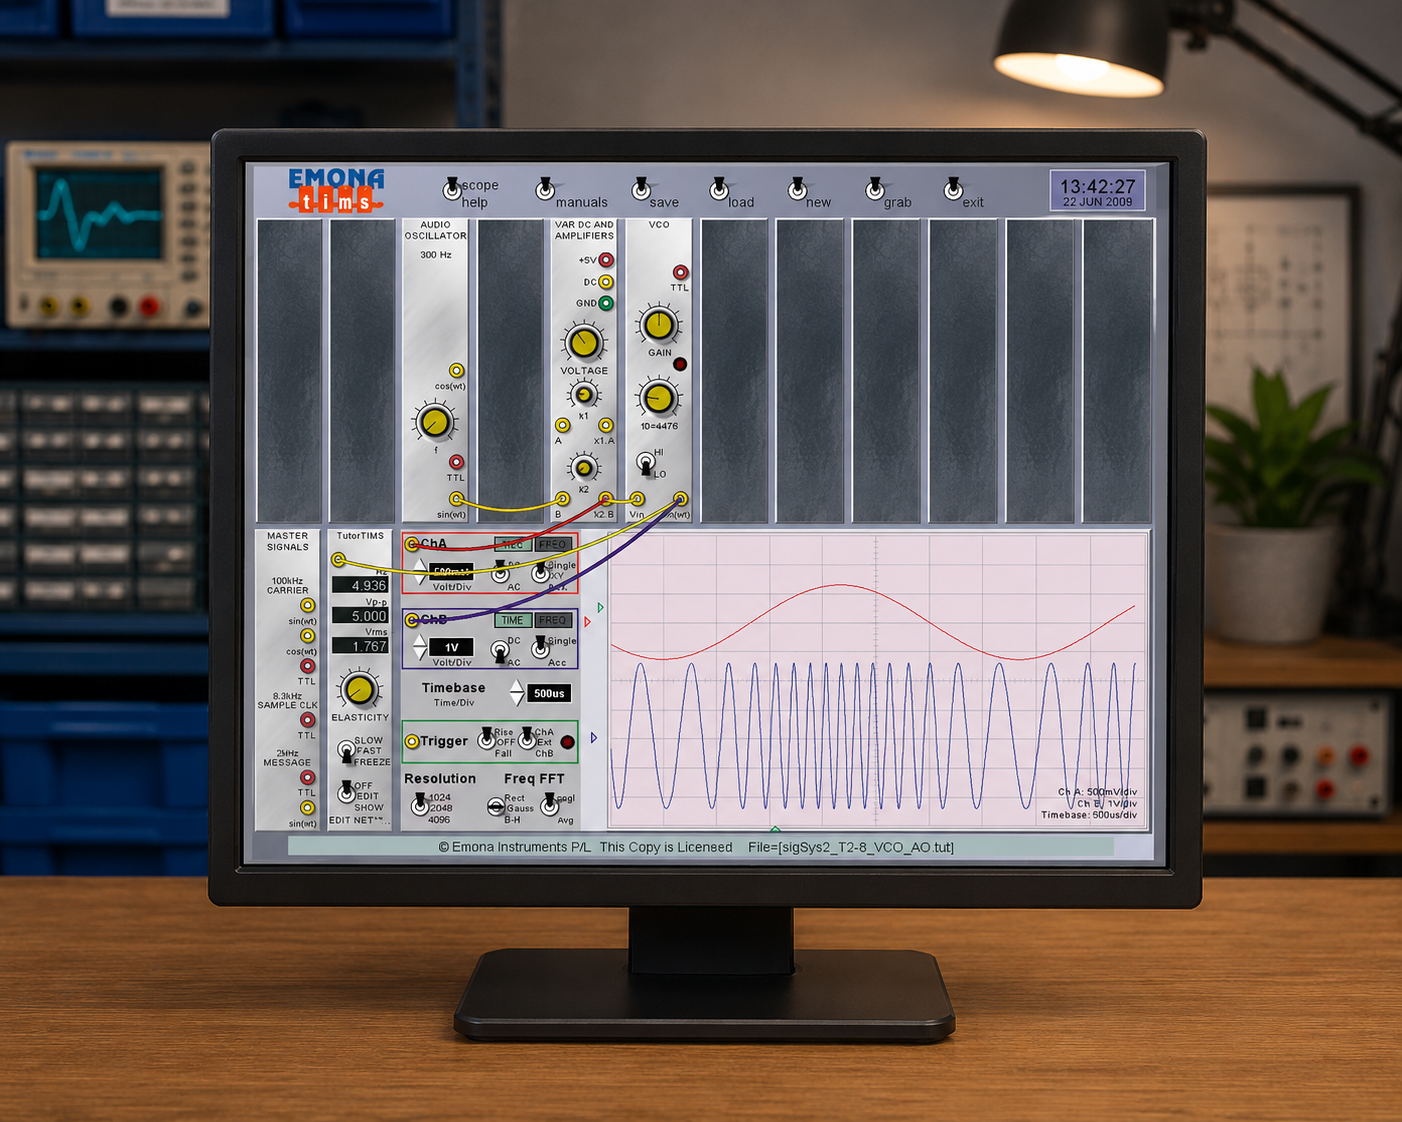This screenshot has height=1122, width=1402.
Task: Select ChB FREQ display button
Action: [x=553, y=620]
